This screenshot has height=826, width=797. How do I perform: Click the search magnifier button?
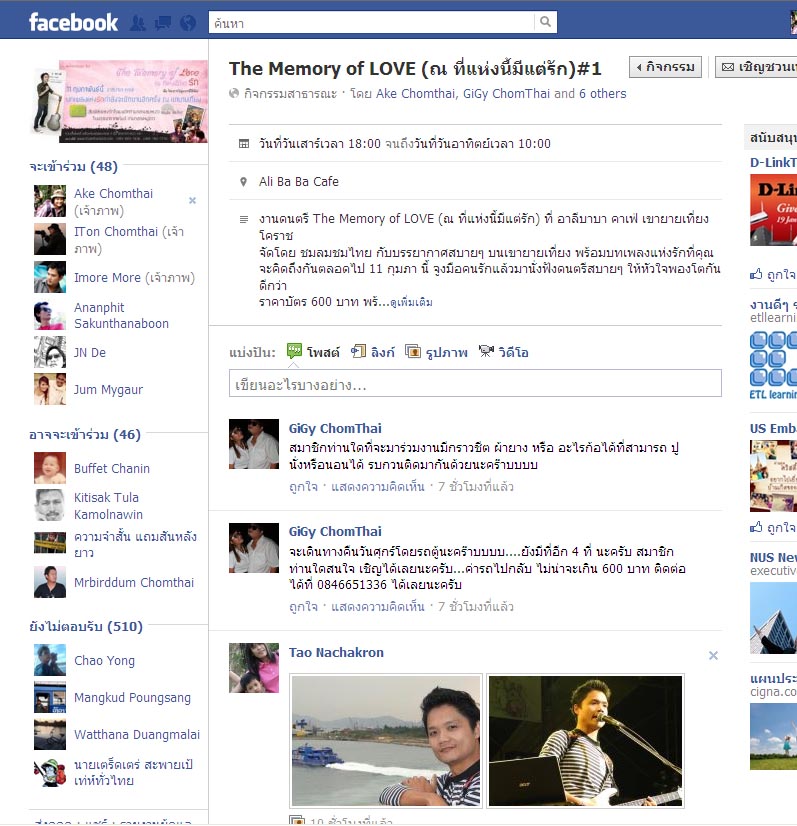coord(545,22)
